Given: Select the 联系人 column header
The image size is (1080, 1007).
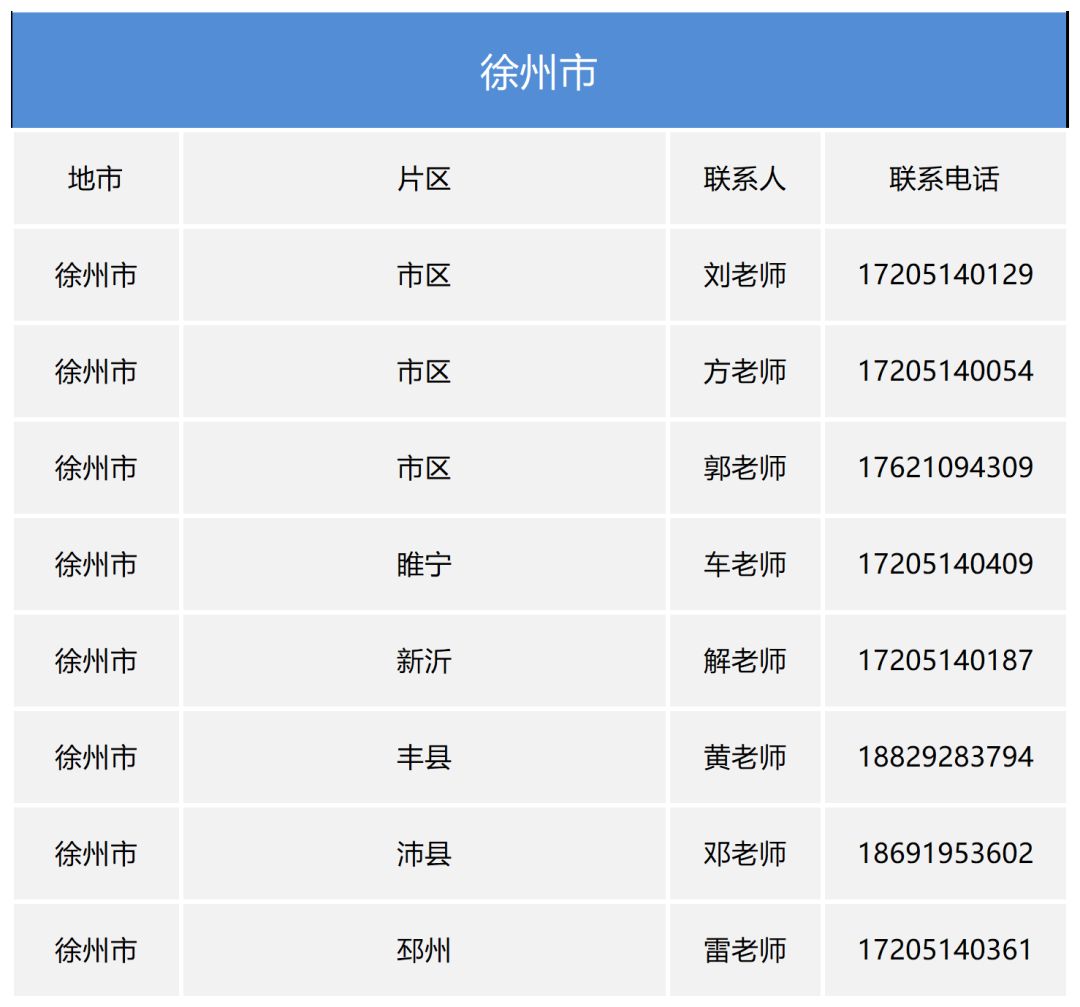Looking at the screenshot, I should 745,180.
